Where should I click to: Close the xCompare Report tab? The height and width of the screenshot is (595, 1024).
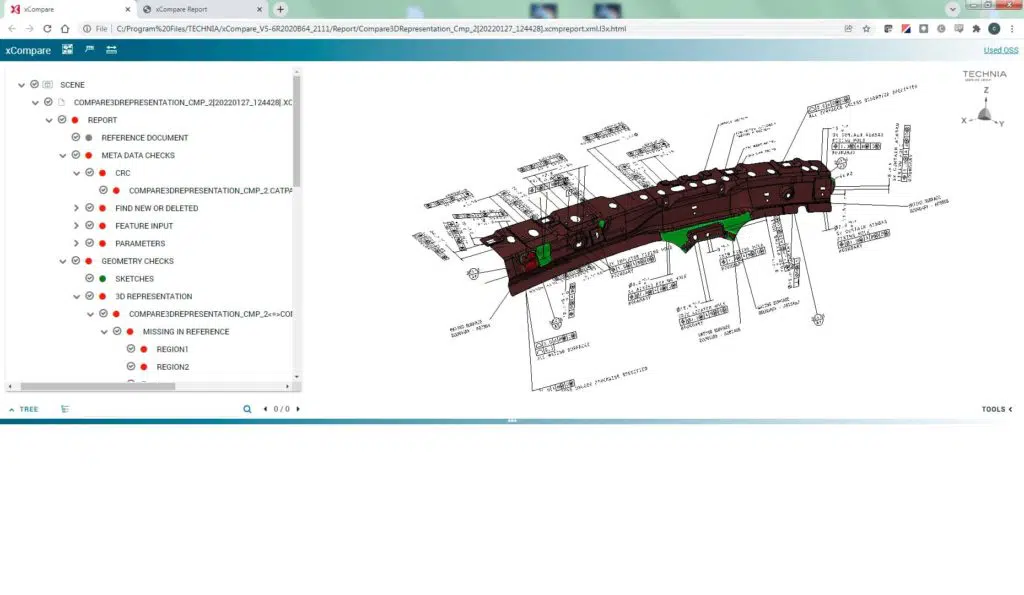259,9
